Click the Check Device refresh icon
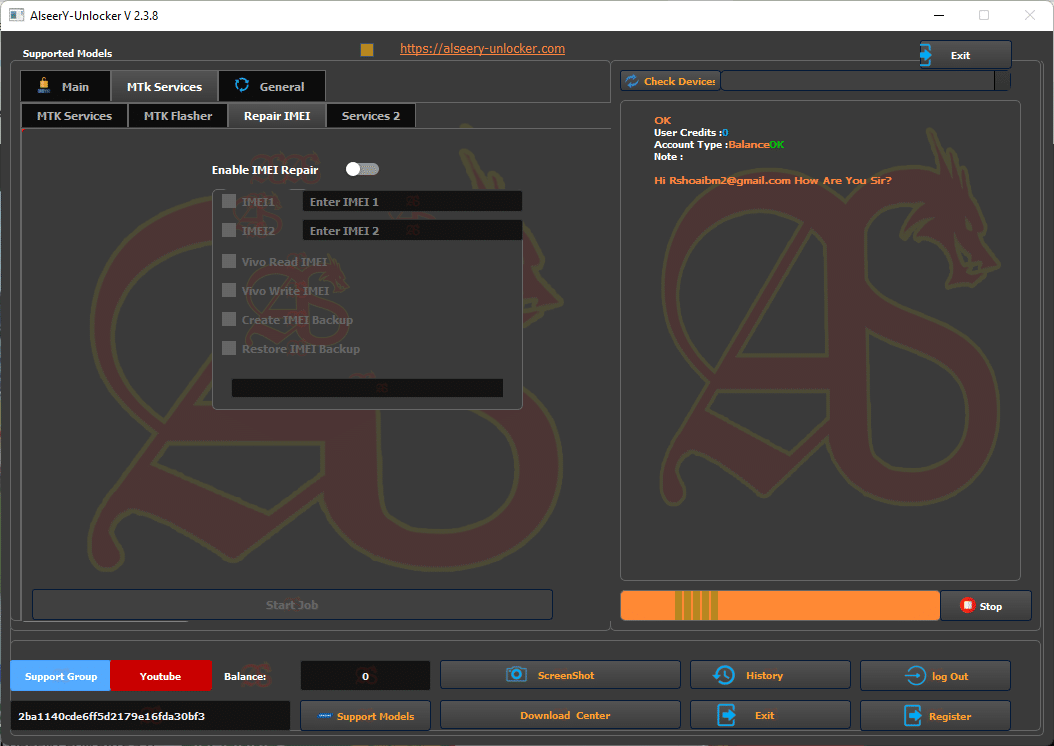Viewport: 1054px width, 746px height. coord(632,81)
